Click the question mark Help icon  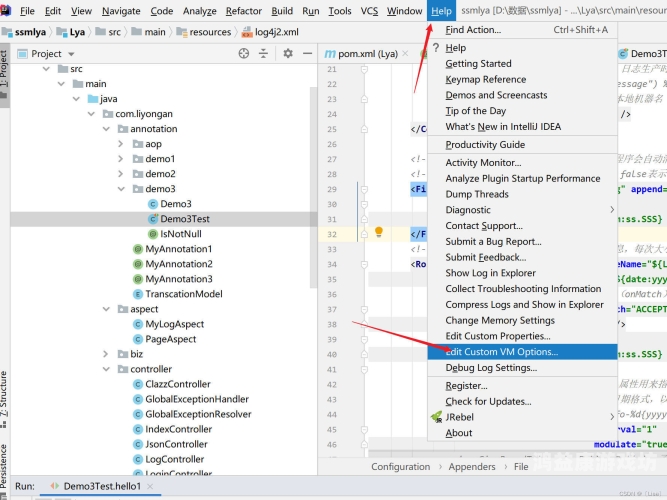click(436, 47)
